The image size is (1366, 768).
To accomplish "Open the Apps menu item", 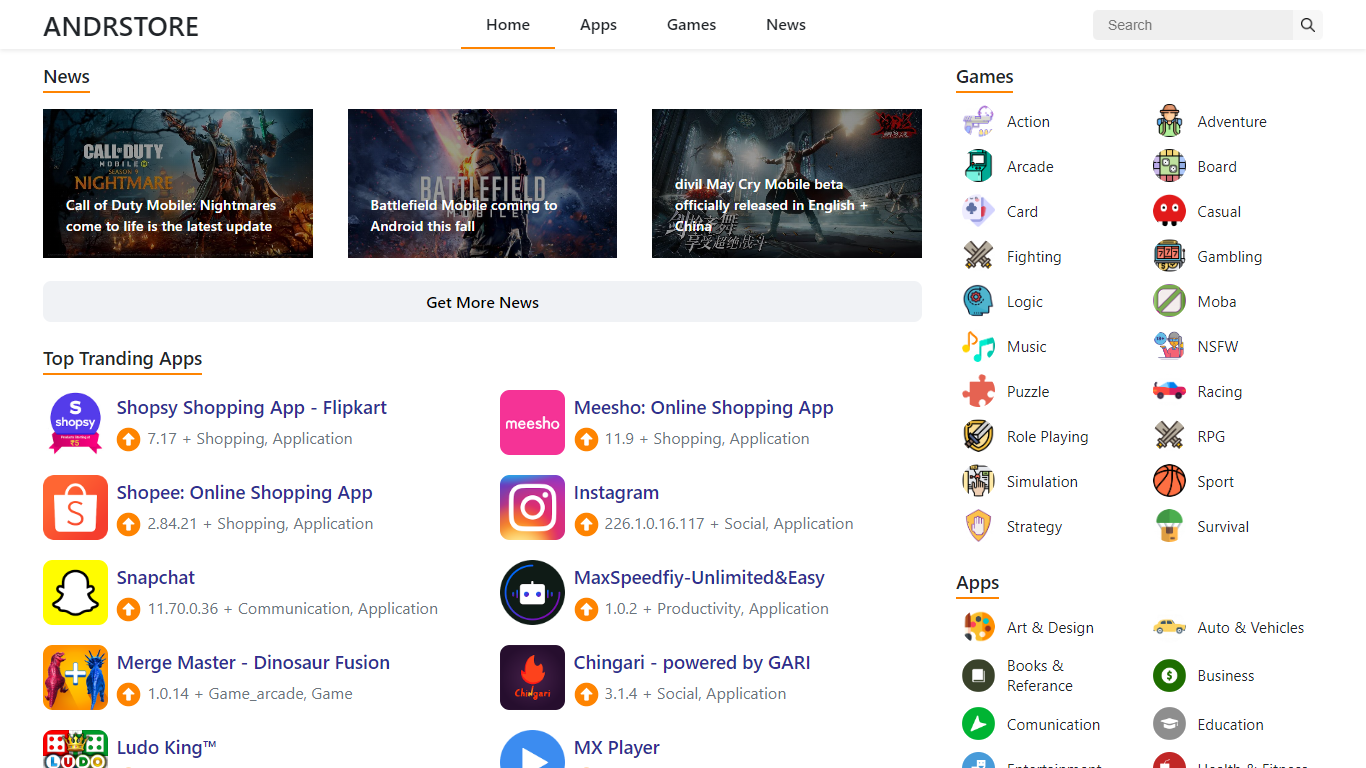I will click(598, 25).
